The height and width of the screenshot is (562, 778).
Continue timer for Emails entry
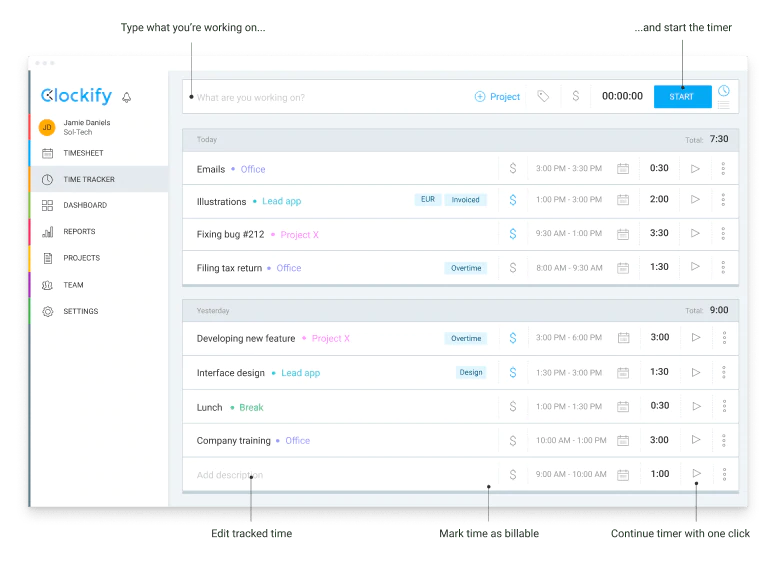coord(695,169)
